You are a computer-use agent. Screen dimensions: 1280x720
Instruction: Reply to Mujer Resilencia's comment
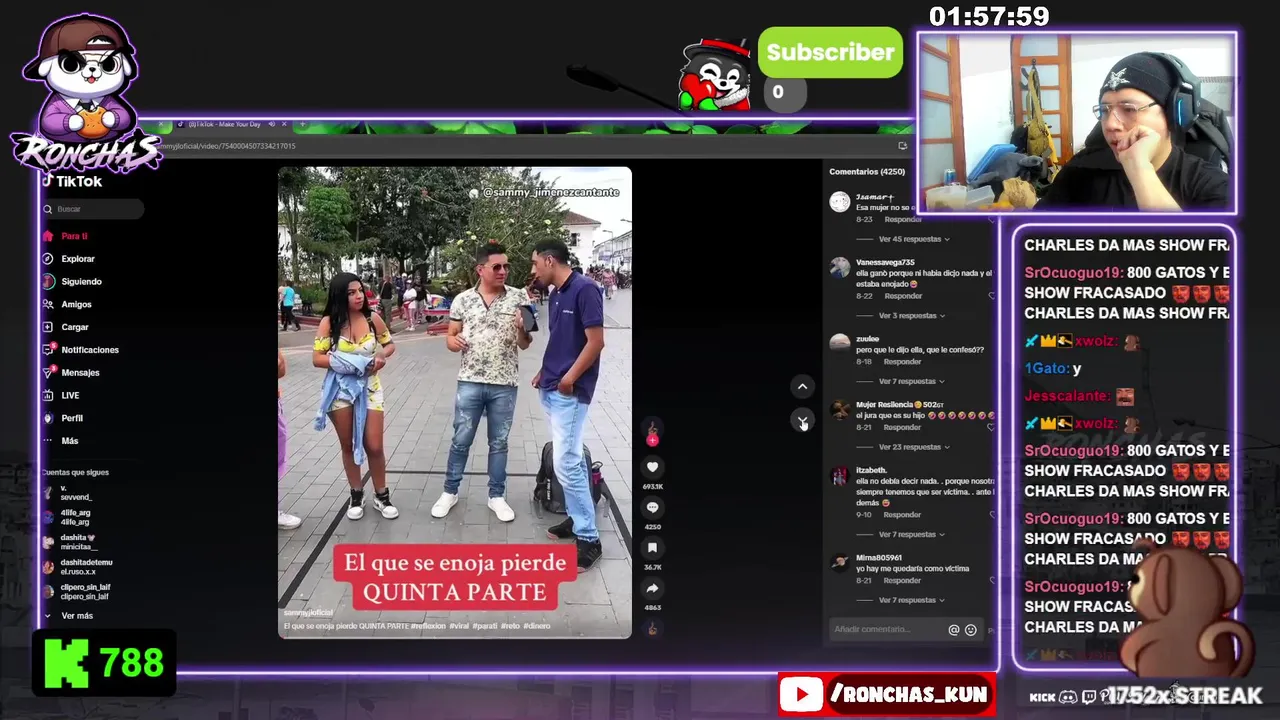pyautogui.click(x=903, y=427)
